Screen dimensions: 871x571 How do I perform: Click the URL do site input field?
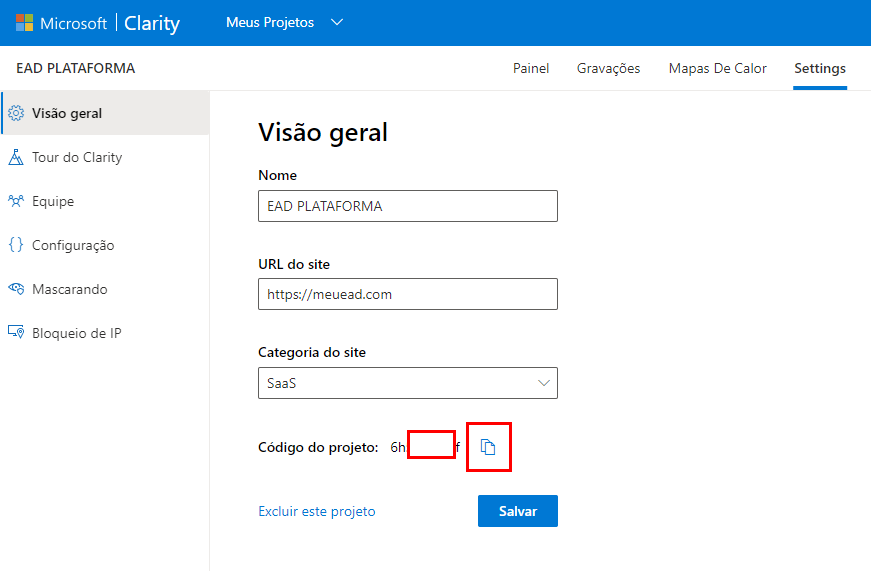[408, 294]
